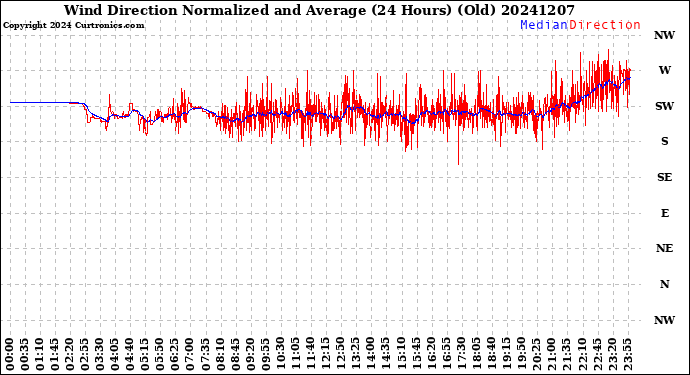This screenshot has height=375, width=690.
Task: Click the 01:10 time tick label
Action: [40, 353]
